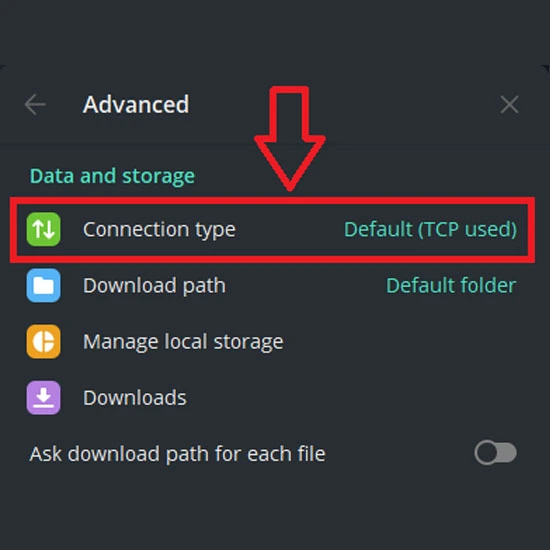This screenshot has height=550, width=550.
Task: Click the Downloads label text
Action: pyautogui.click(x=135, y=397)
